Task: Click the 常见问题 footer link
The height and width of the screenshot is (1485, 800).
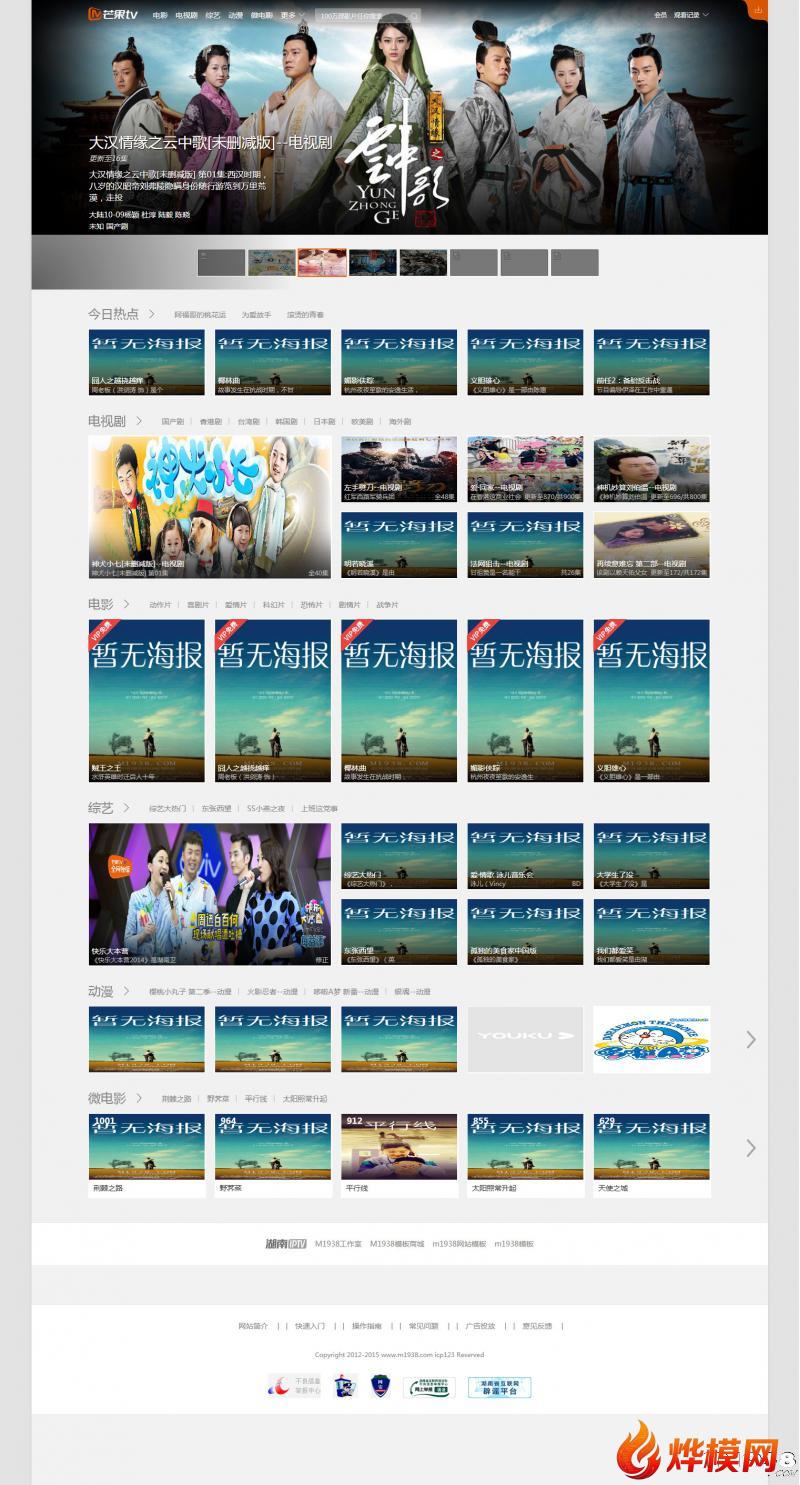Action: pyautogui.click(x=423, y=1326)
